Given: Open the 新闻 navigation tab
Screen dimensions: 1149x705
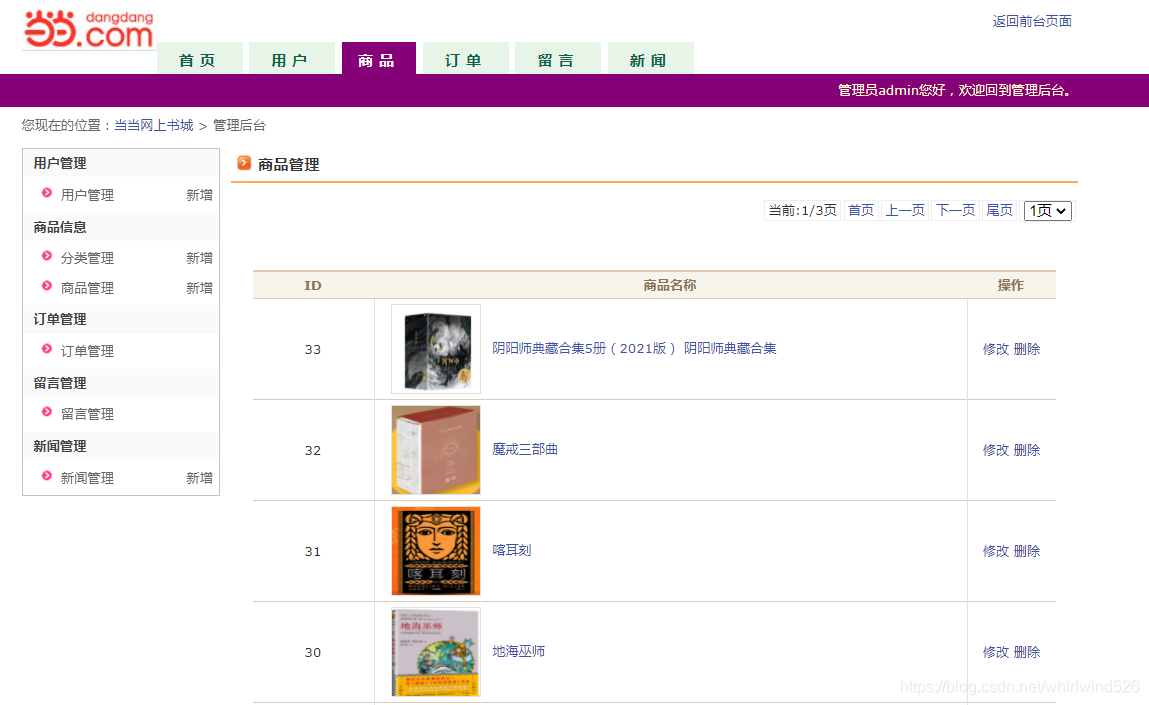Looking at the screenshot, I should click(650, 59).
